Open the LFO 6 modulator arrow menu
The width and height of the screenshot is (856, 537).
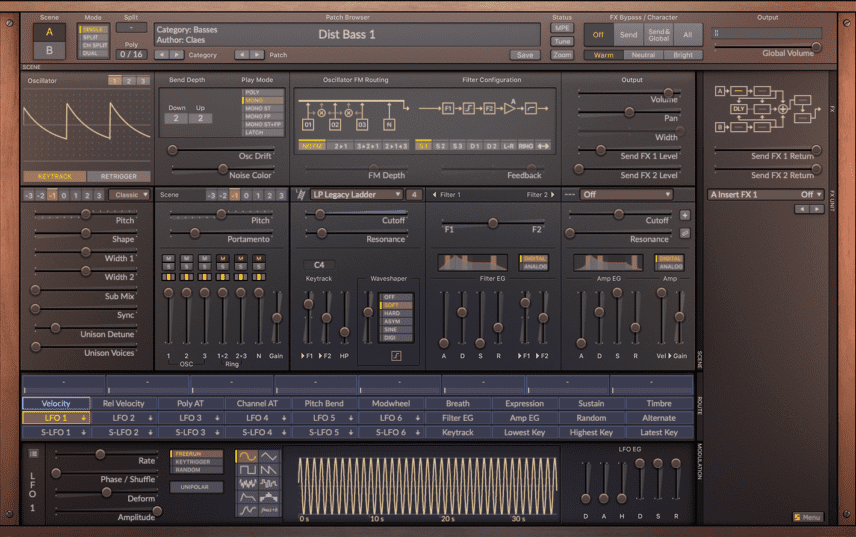pyautogui.click(x=418, y=418)
